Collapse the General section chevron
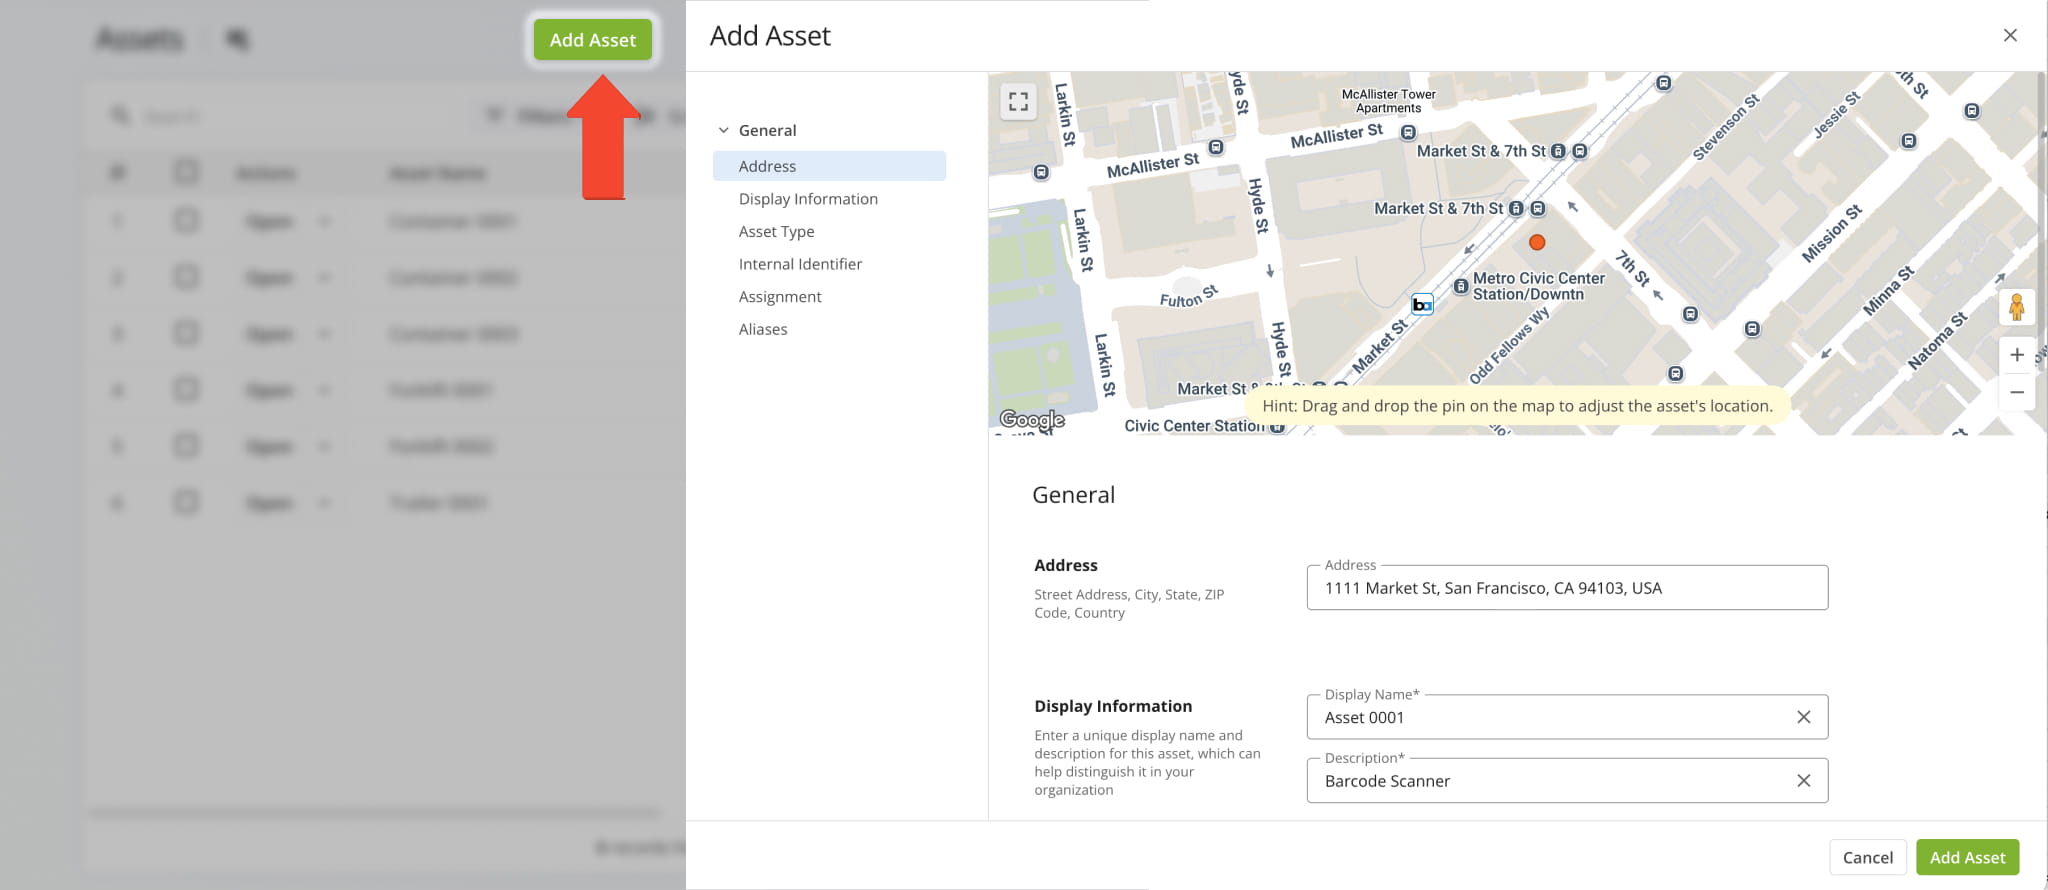This screenshot has height=890, width=2048. coord(724,130)
